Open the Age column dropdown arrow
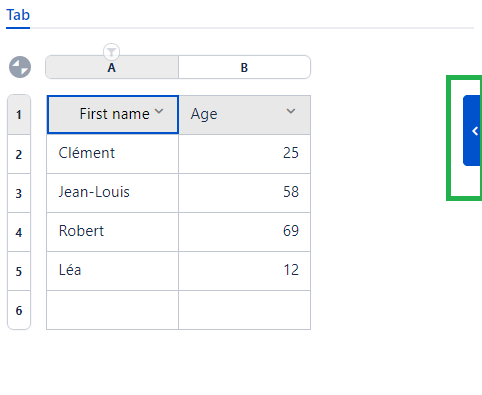The width and height of the screenshot is (482, 395). tap(291, 111)
